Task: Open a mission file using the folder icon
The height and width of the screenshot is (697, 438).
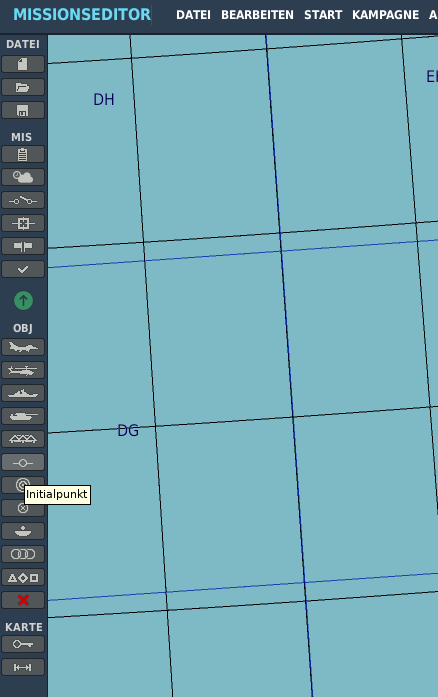Action: 23,88
